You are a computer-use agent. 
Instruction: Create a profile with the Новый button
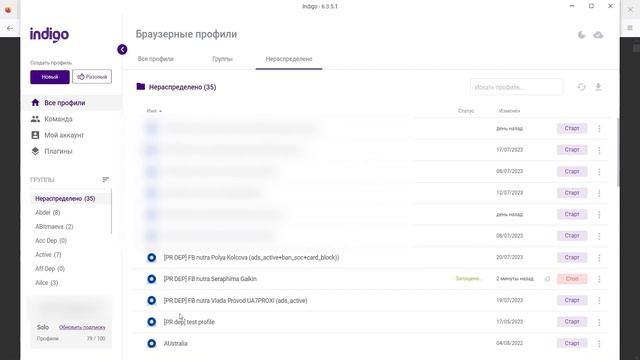[x=50, y=77]
